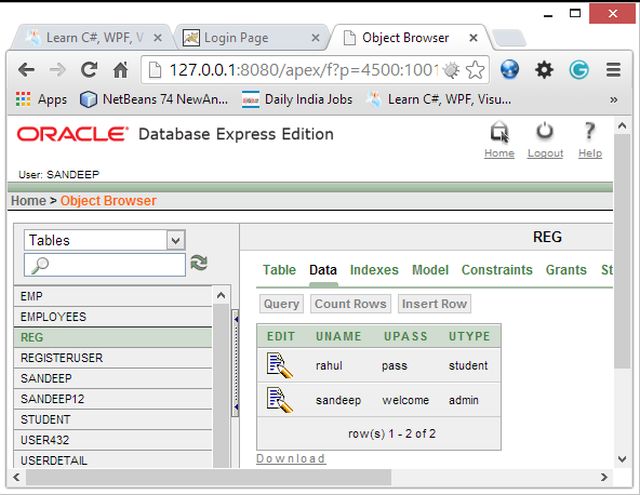Click the object search input field
The height and width of the screenshot is (495, 640).
pos(104,265)
